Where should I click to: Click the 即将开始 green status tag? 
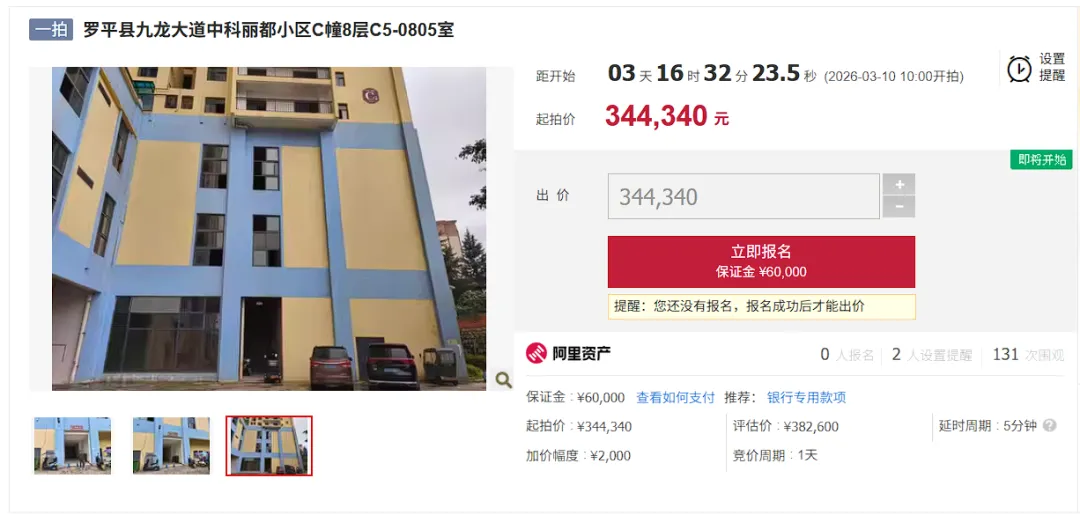tap(1041, 160)
